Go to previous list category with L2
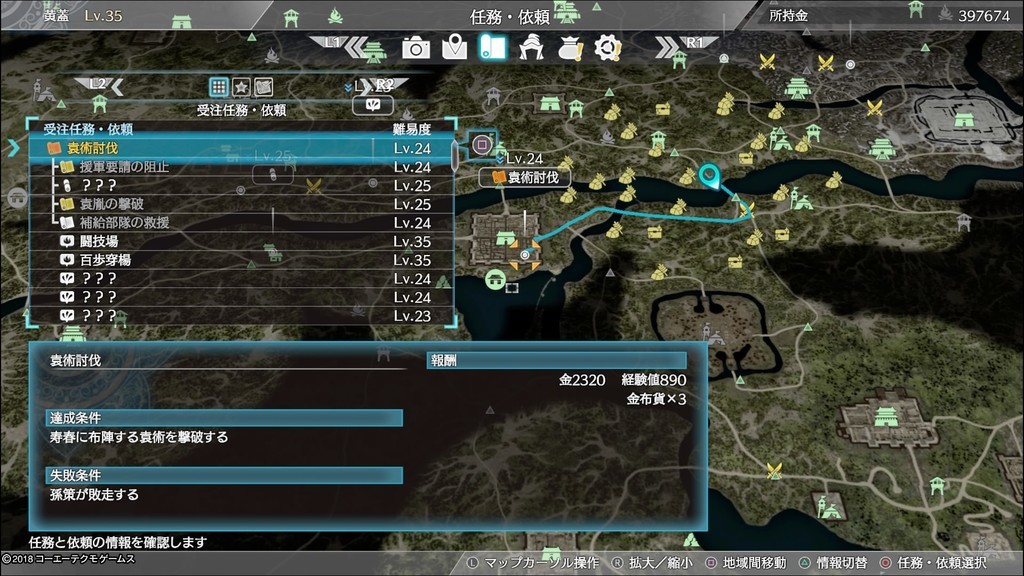This screenshot has width=1024, height=576. 99,86
